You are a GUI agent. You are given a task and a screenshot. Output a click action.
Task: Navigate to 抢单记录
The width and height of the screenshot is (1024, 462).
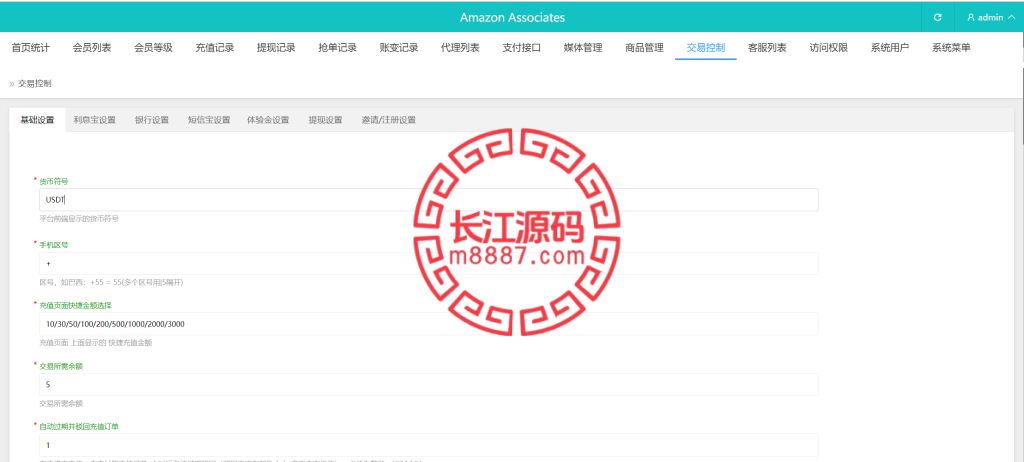point(338,48)
